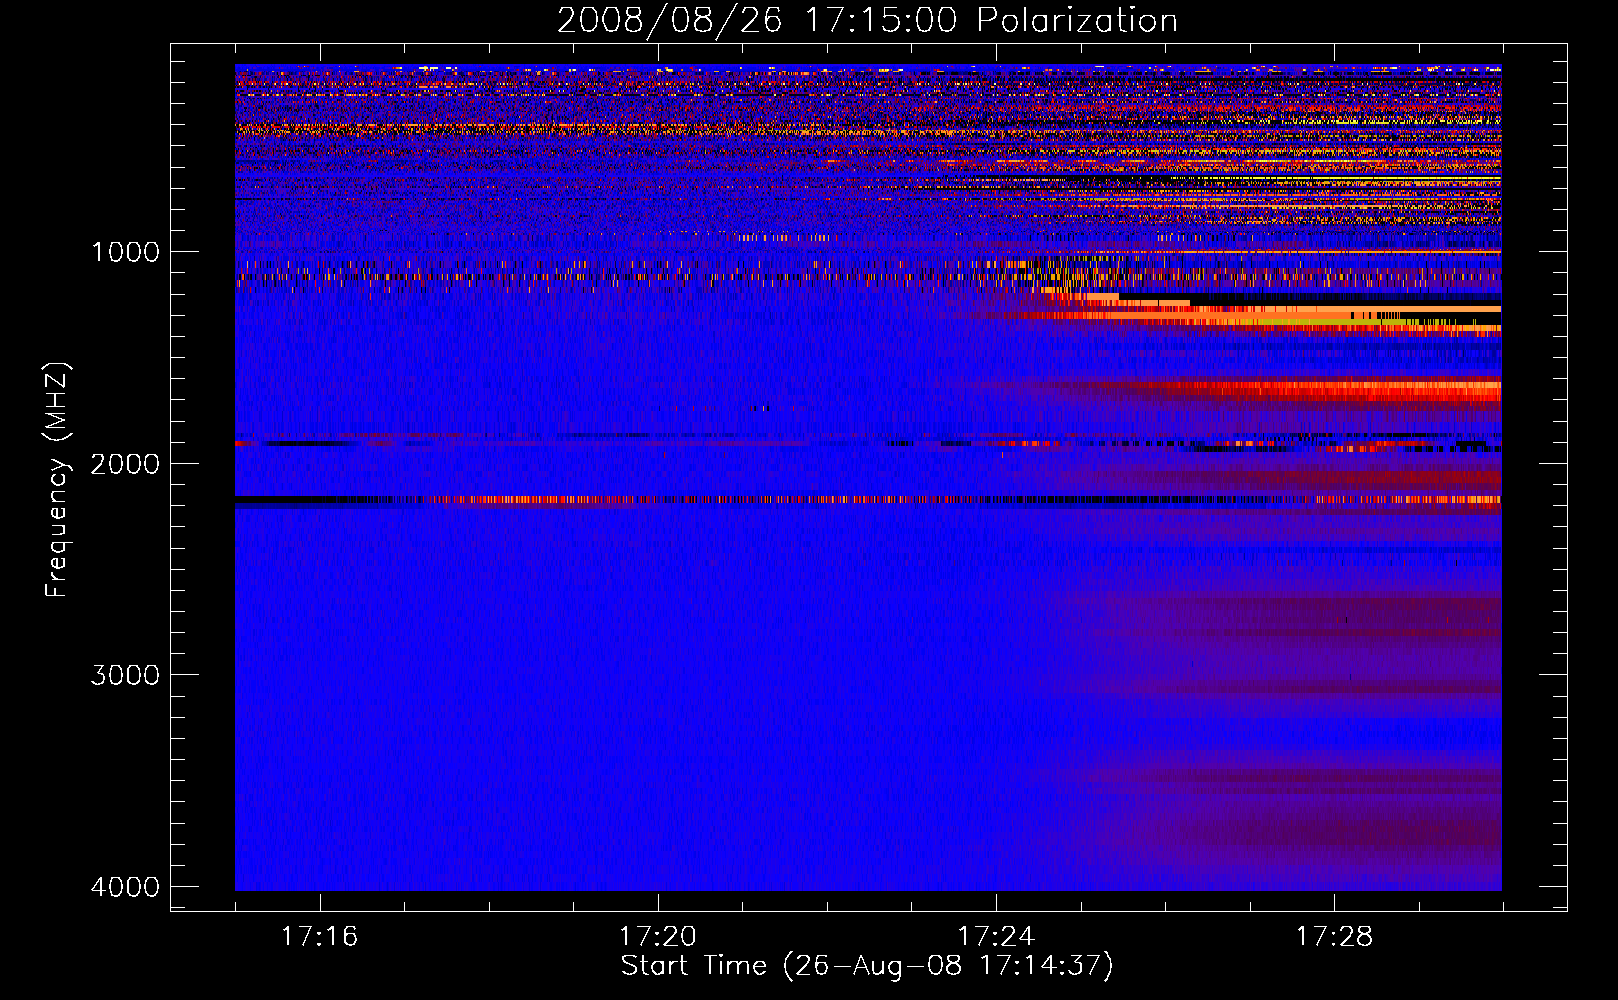Click the 1000 frequency tick label
This screenshot has height=1000, width=1618.
[x=125, y=252]
